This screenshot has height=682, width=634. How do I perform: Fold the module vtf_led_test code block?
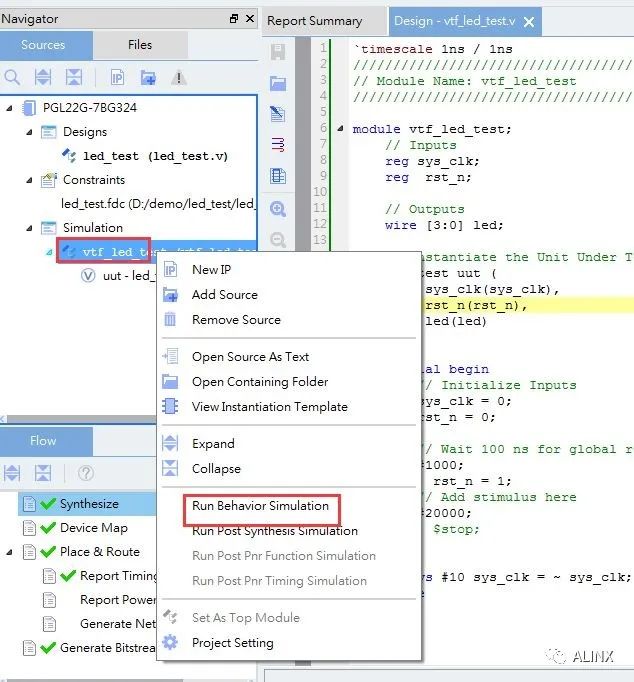pos(340,129)
